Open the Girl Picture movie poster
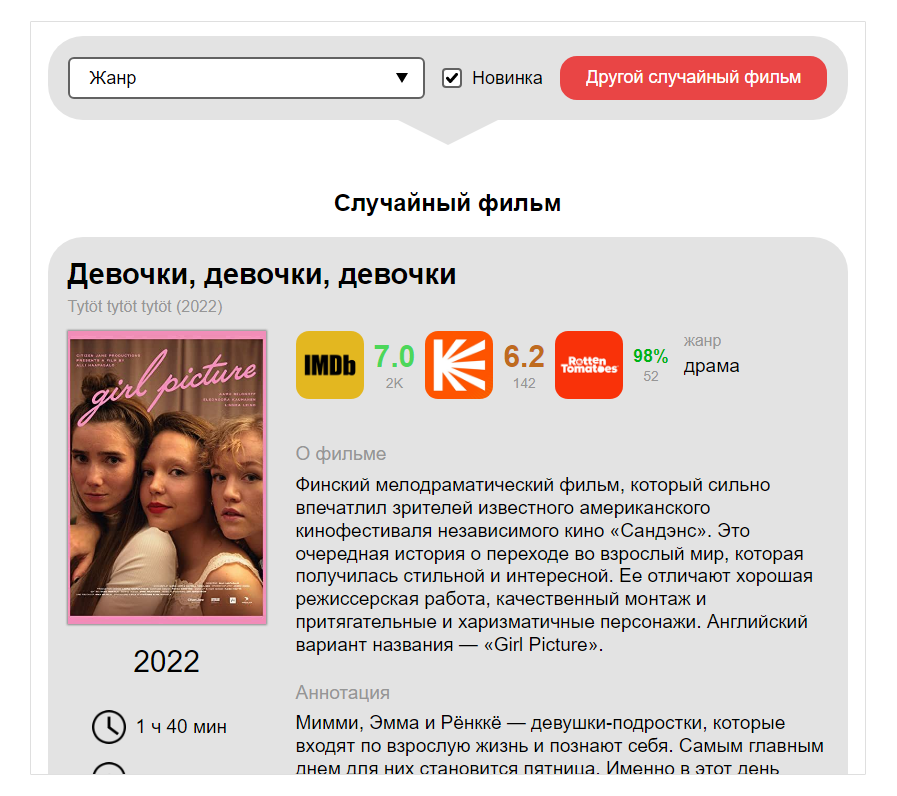 [167, 477]
